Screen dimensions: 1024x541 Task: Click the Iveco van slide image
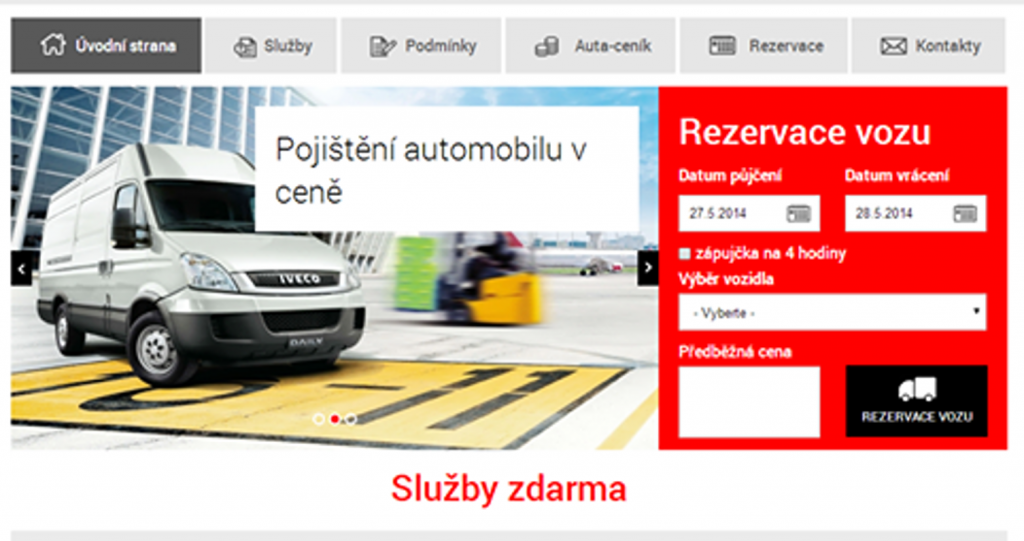(x=334, y=268)
